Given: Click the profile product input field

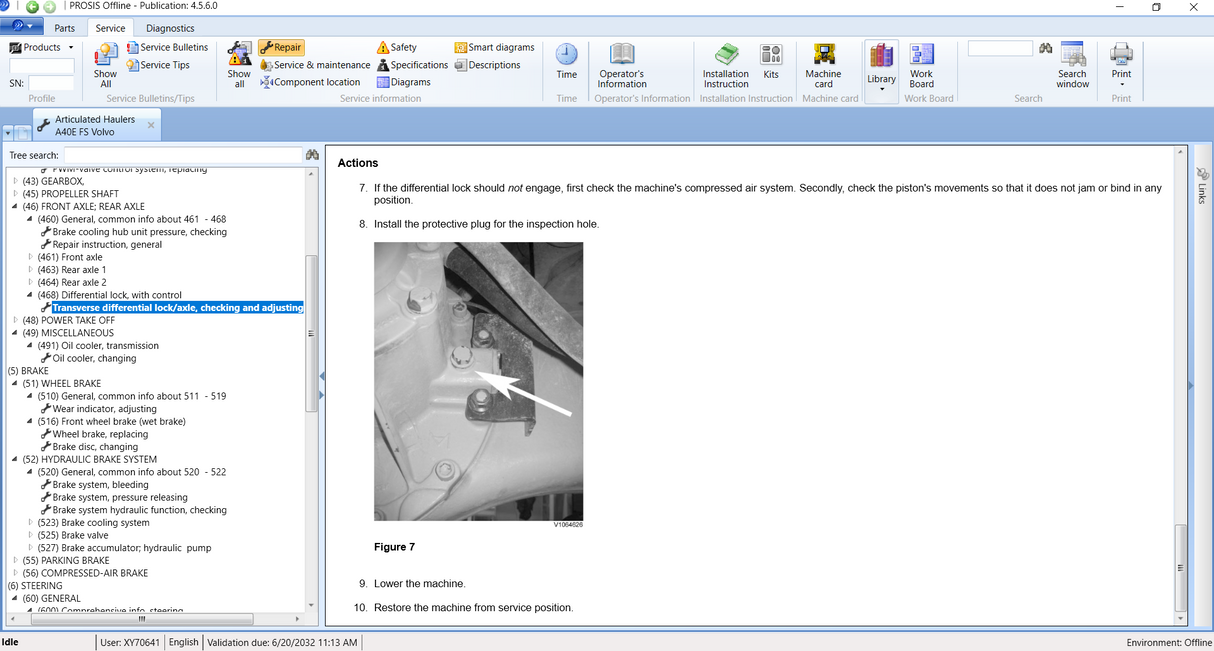Looking at the screenshot, I should 42,66.
